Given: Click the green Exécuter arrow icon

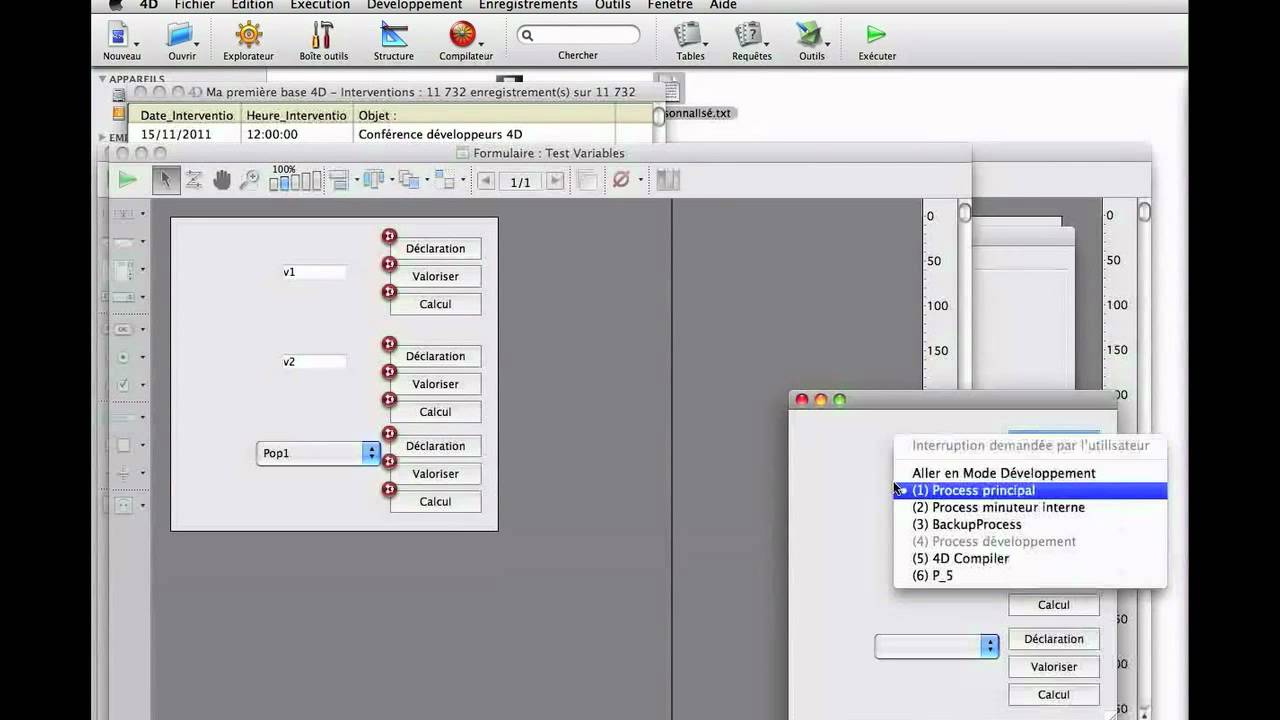Looking at the screenshot, I should (x=876, y=35).
